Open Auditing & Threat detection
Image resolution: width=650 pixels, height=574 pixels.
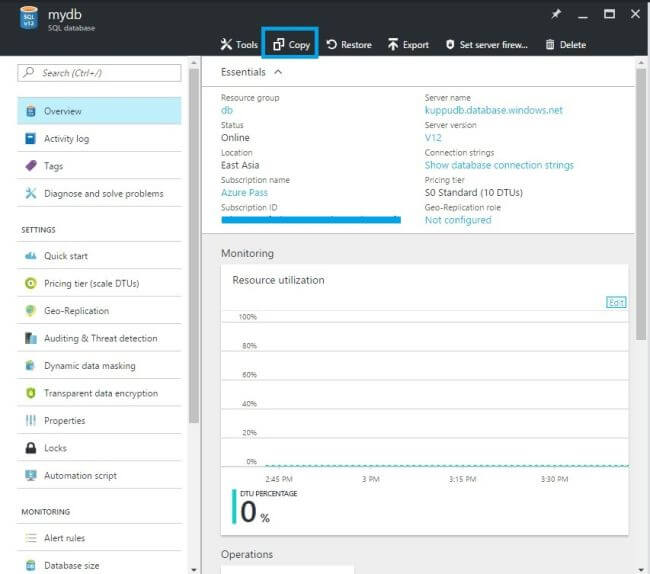pos(99,338)
